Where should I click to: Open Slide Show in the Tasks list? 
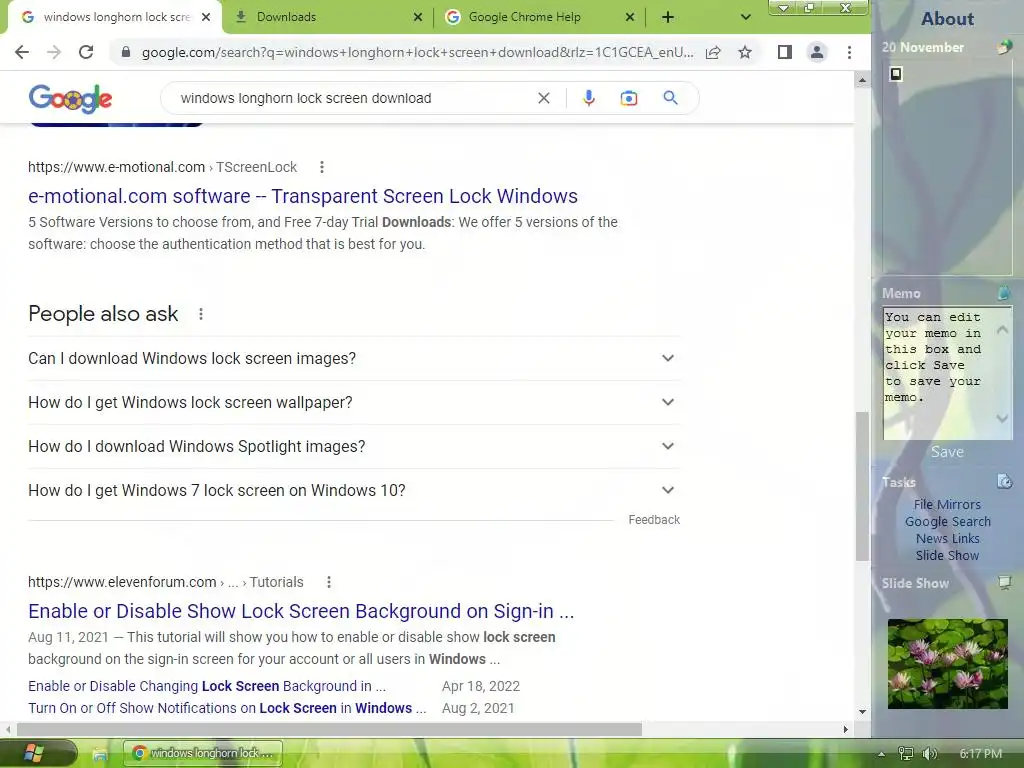pos(947,555)
